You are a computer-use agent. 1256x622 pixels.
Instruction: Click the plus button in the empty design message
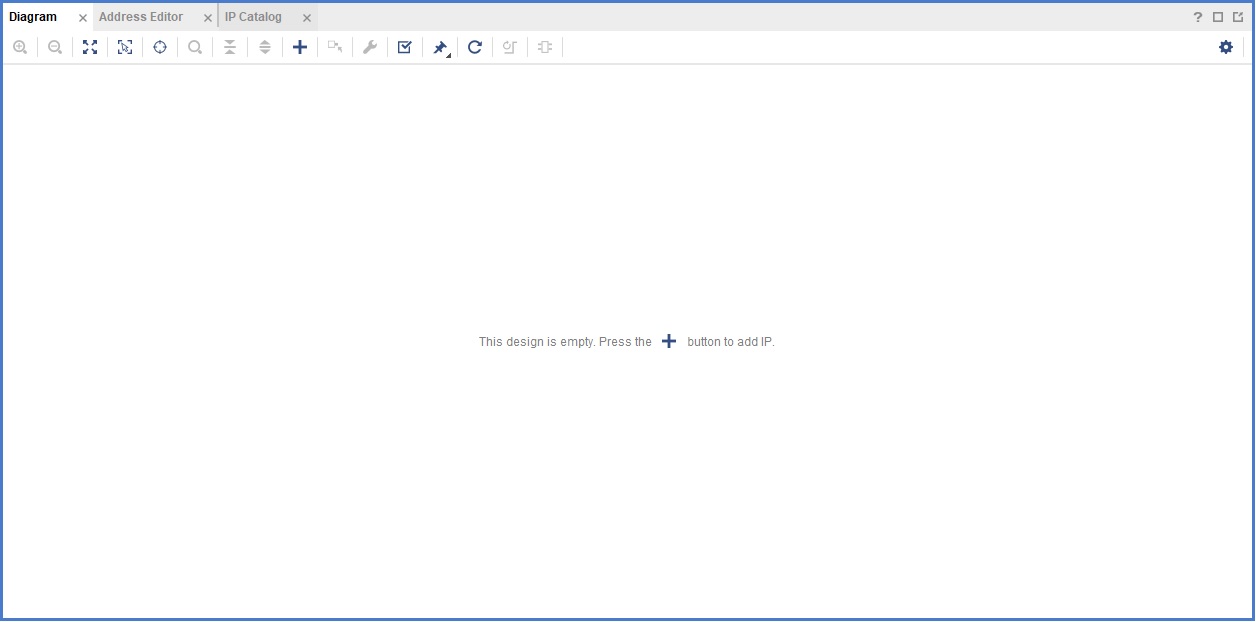tap(669, 342)
